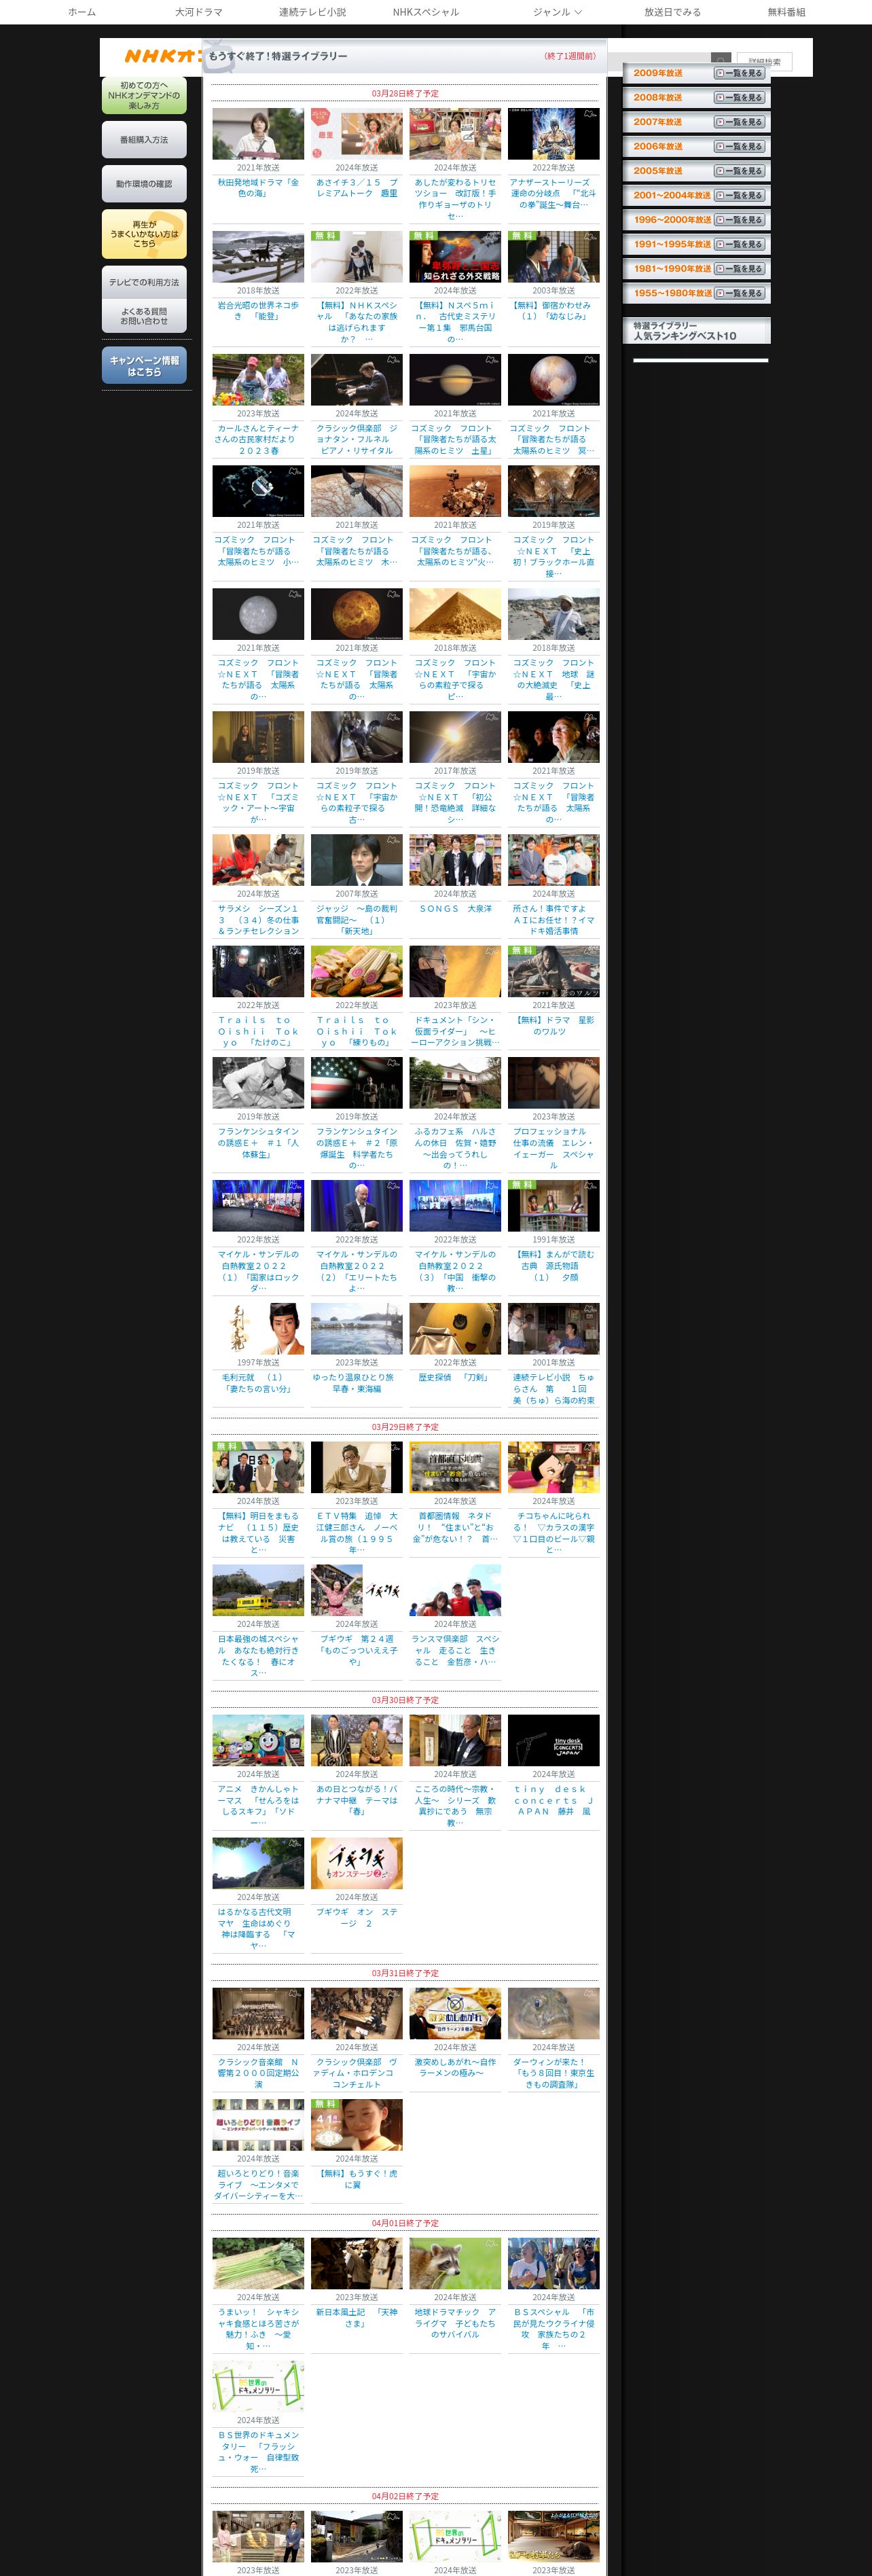The image size is (872, 2576).
Task: Click the ダーウィンが来た! title link
Action: [x=554, y=2073]
